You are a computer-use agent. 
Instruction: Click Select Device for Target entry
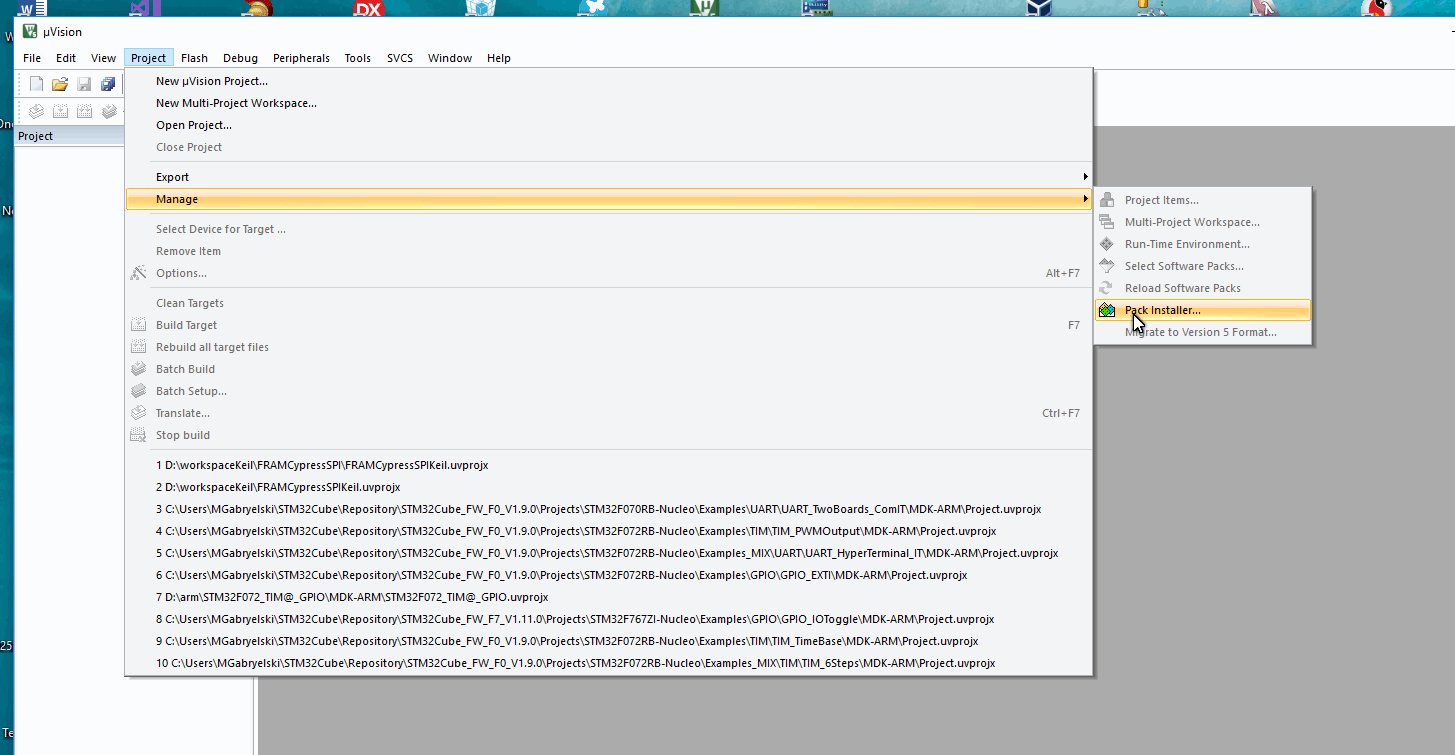pos(608,229)
